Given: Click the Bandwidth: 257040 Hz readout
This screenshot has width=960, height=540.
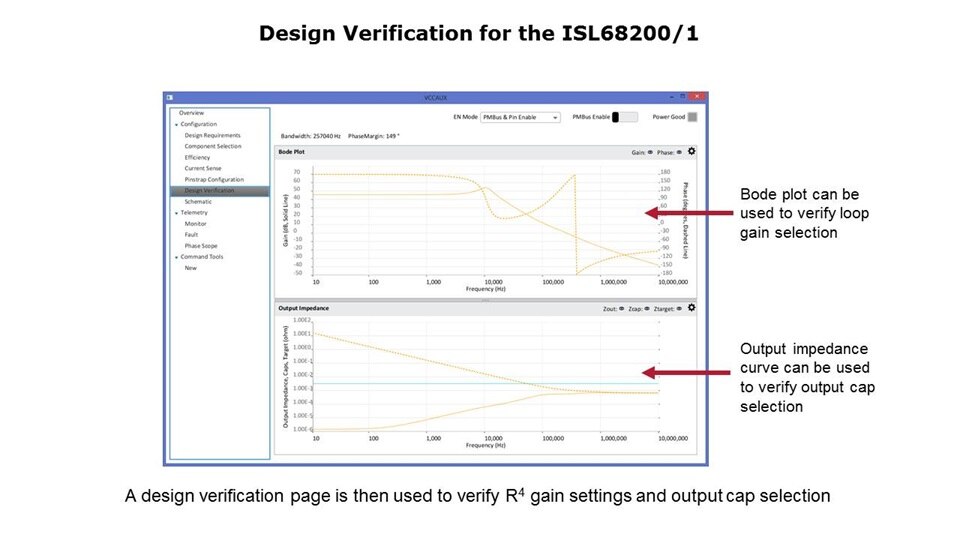Looking at the screenshot, I should click(x=310, y=136).
